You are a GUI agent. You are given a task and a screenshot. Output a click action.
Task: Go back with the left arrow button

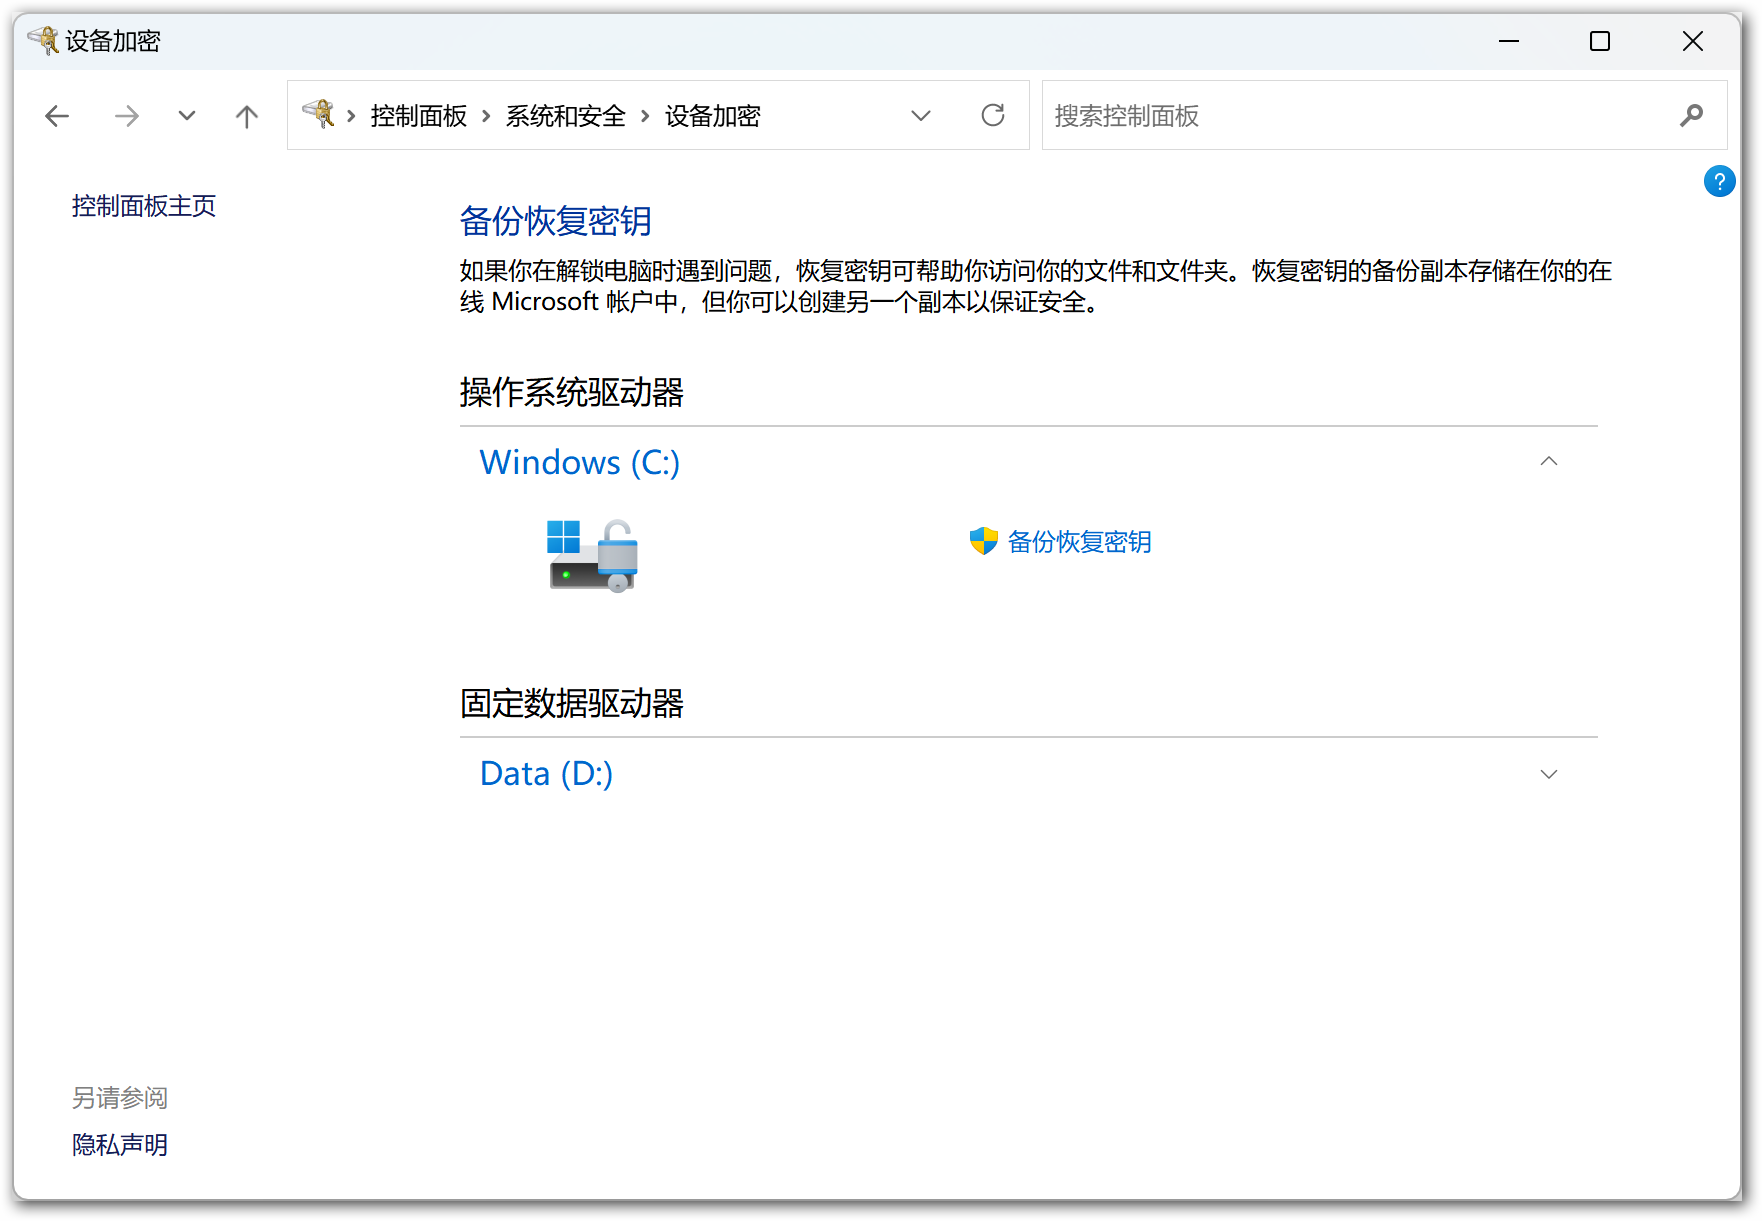tap(57, 116)
